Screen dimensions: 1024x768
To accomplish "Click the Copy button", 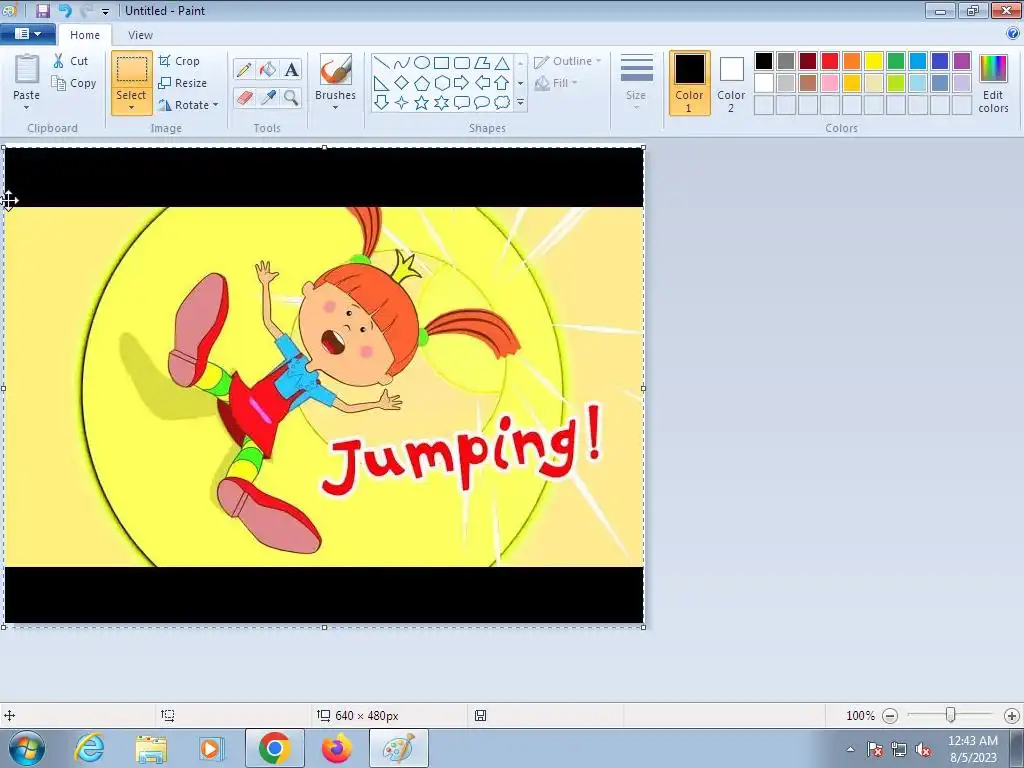I will pos(74,83).
